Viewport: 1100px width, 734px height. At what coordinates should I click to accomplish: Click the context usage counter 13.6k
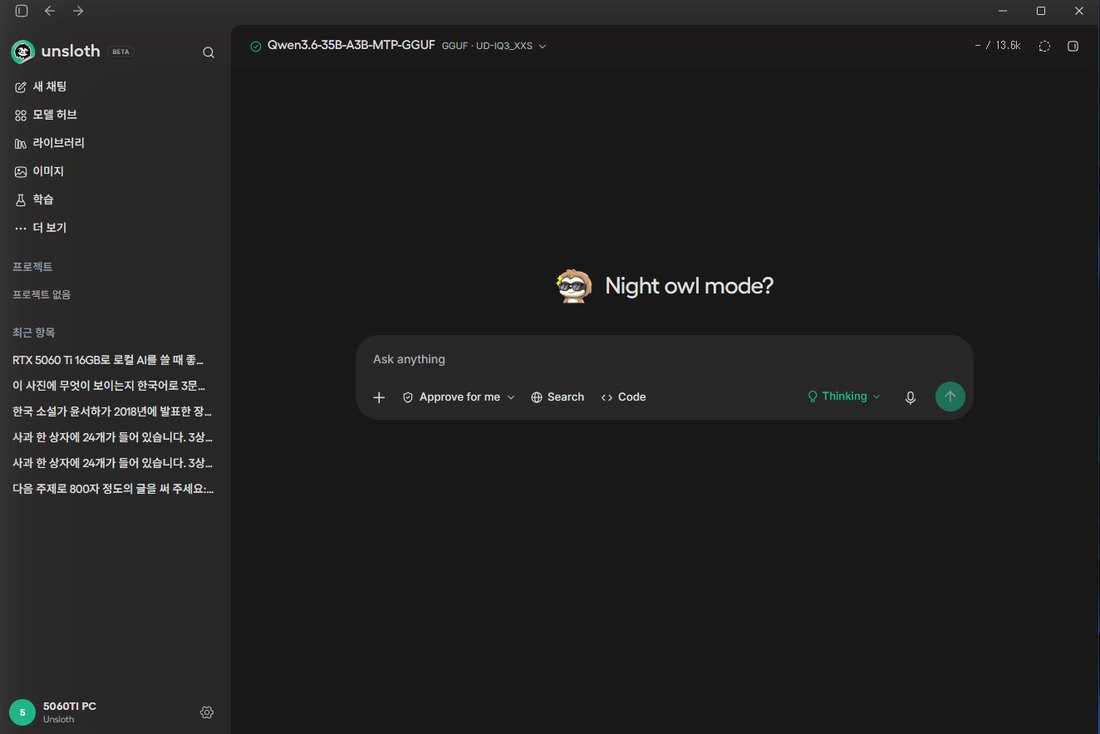(x=998, y=46)
